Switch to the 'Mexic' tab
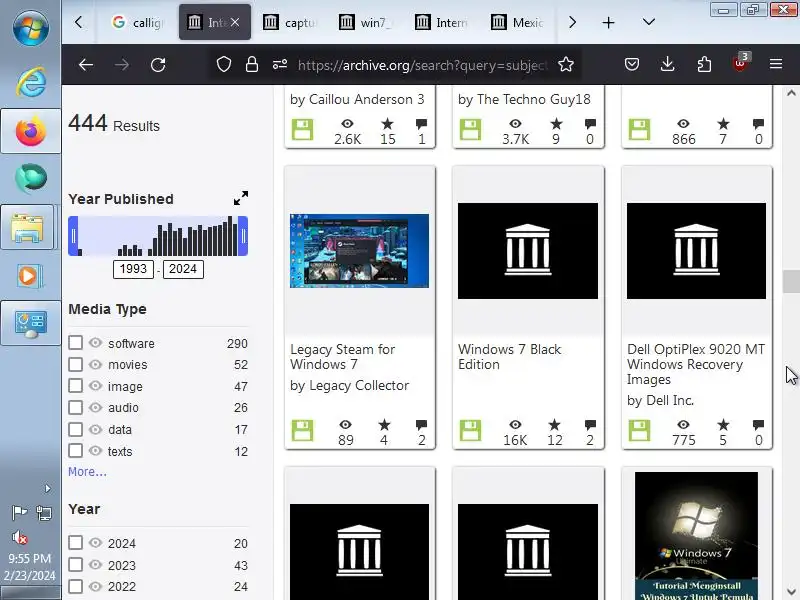Viewport: 800px width, 600px height. (517, 22)
